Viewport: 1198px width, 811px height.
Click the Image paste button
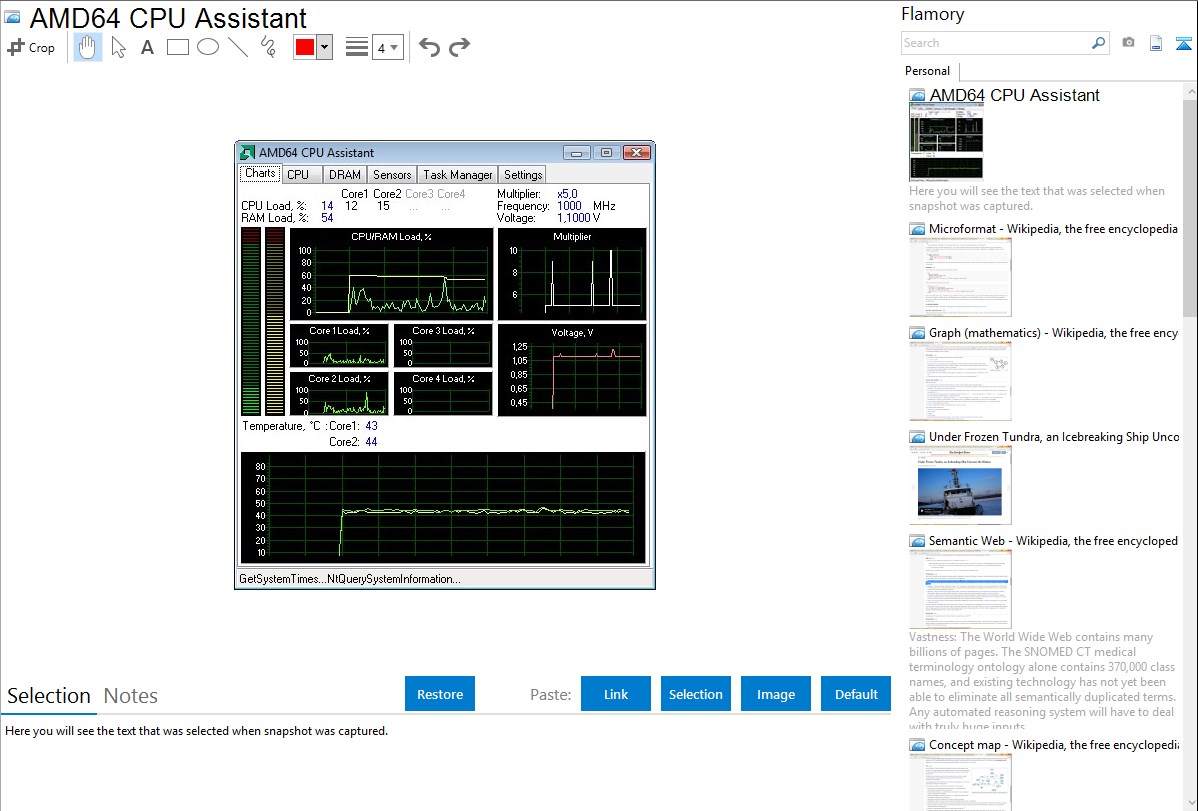coord(776,694)
